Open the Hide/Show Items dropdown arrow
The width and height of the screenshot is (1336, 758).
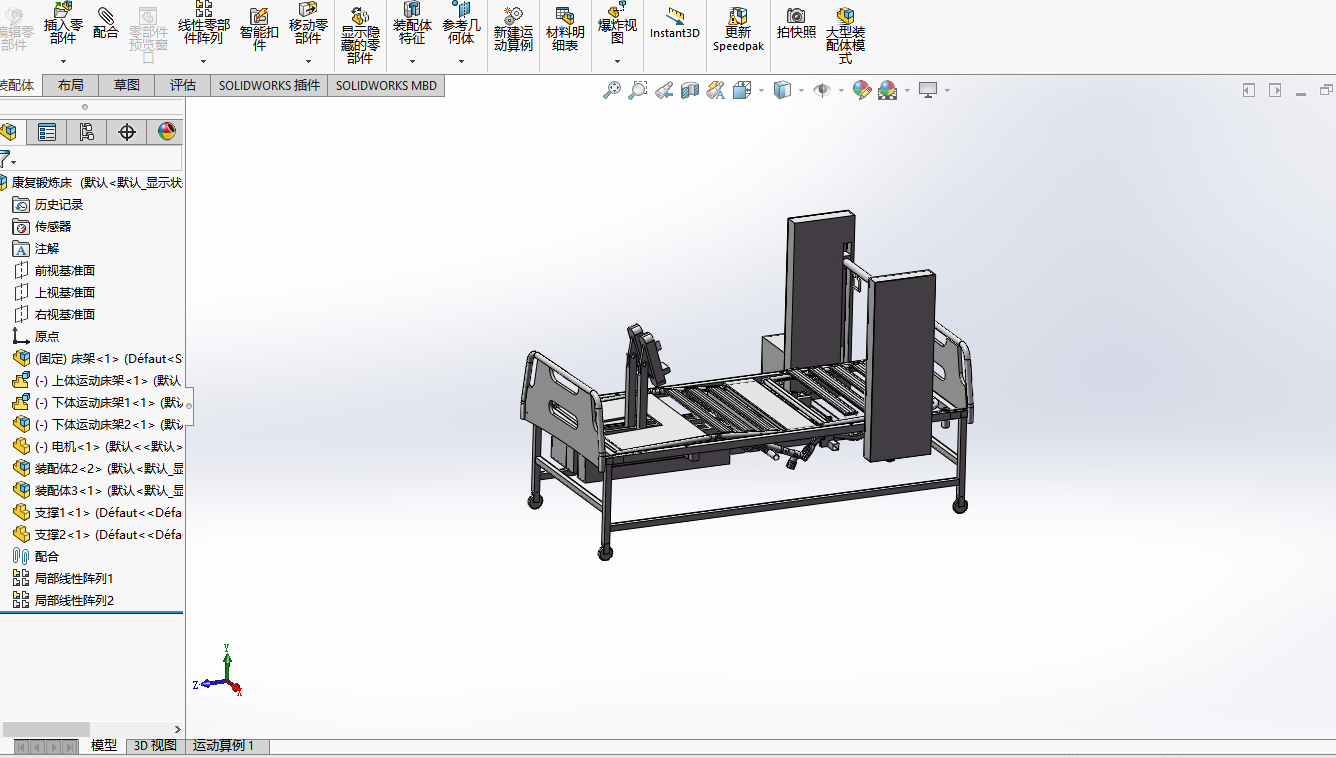point(841,90)
